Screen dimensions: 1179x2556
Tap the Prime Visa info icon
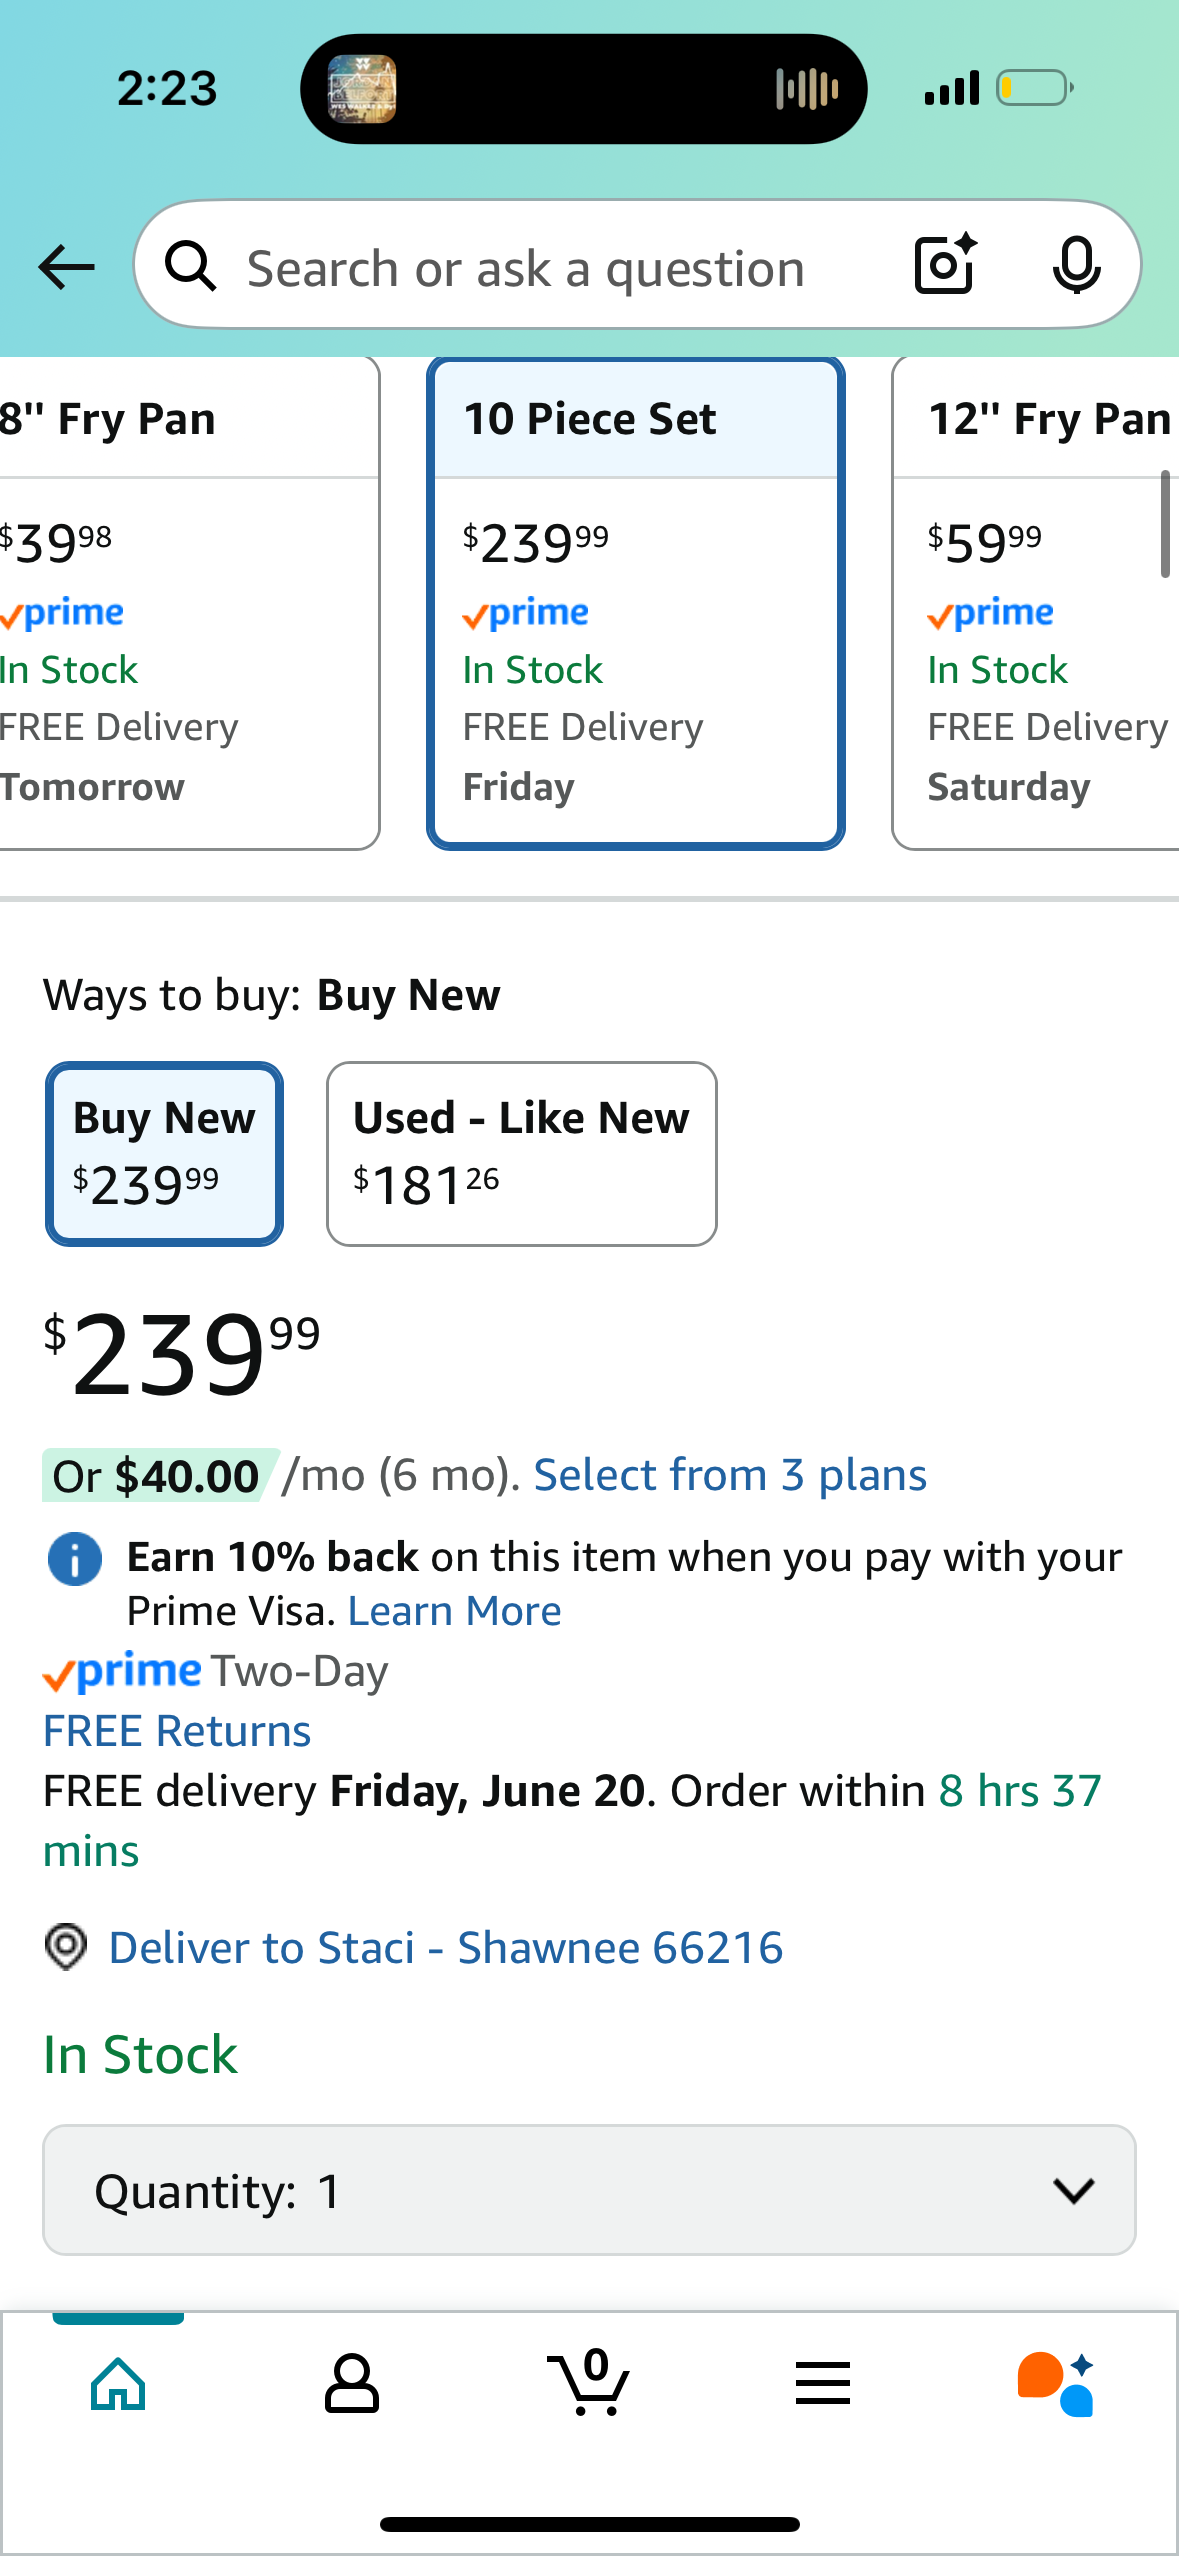coord(75,1559)
